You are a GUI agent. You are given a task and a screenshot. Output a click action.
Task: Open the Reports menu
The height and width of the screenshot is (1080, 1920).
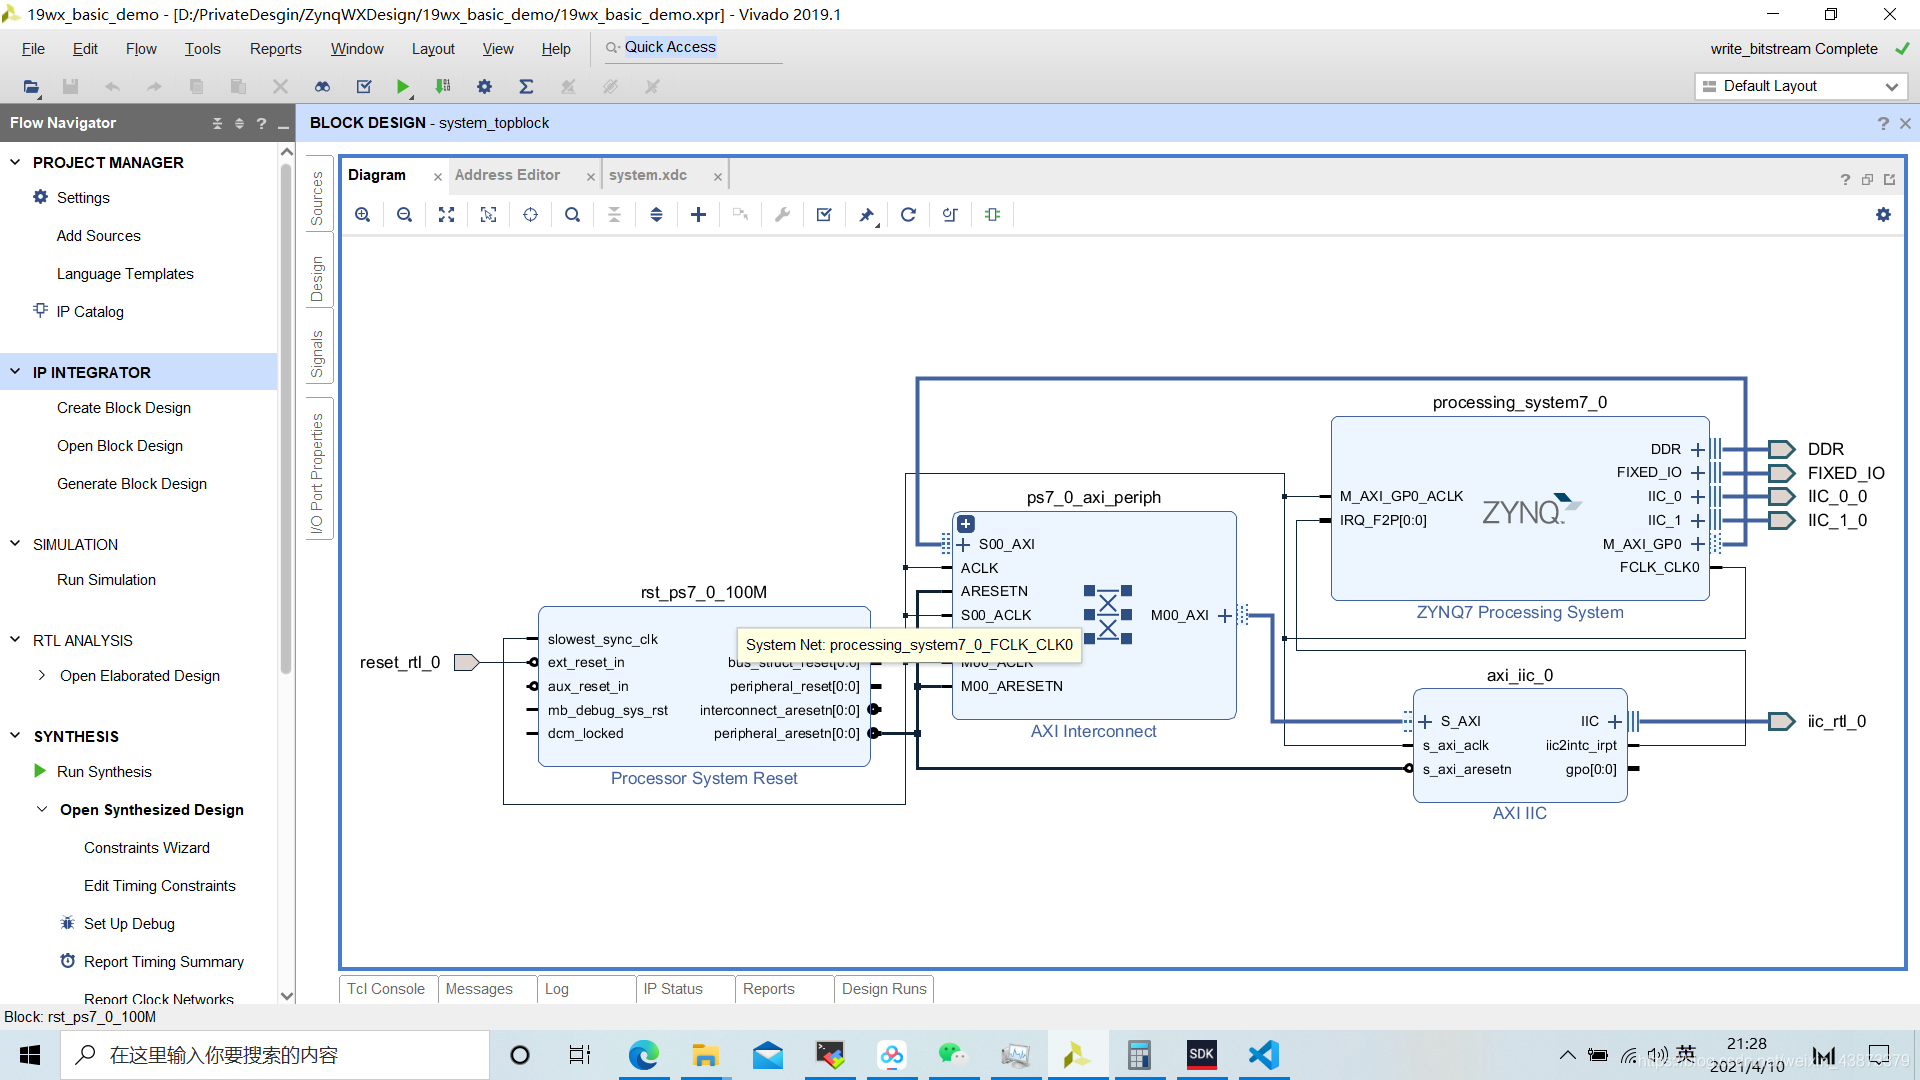point(276,49)
